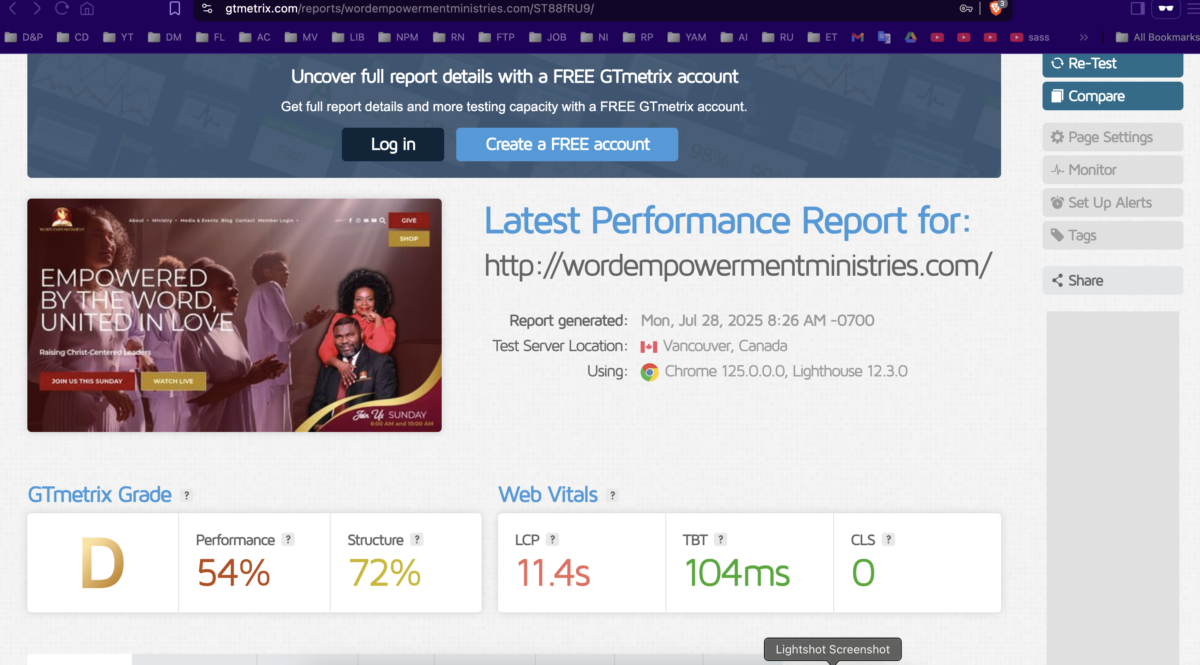Viewport: 1200px width, 665px height.
Task: Open the YouTube bookmark labeled sass
Action: (1028, 37)
